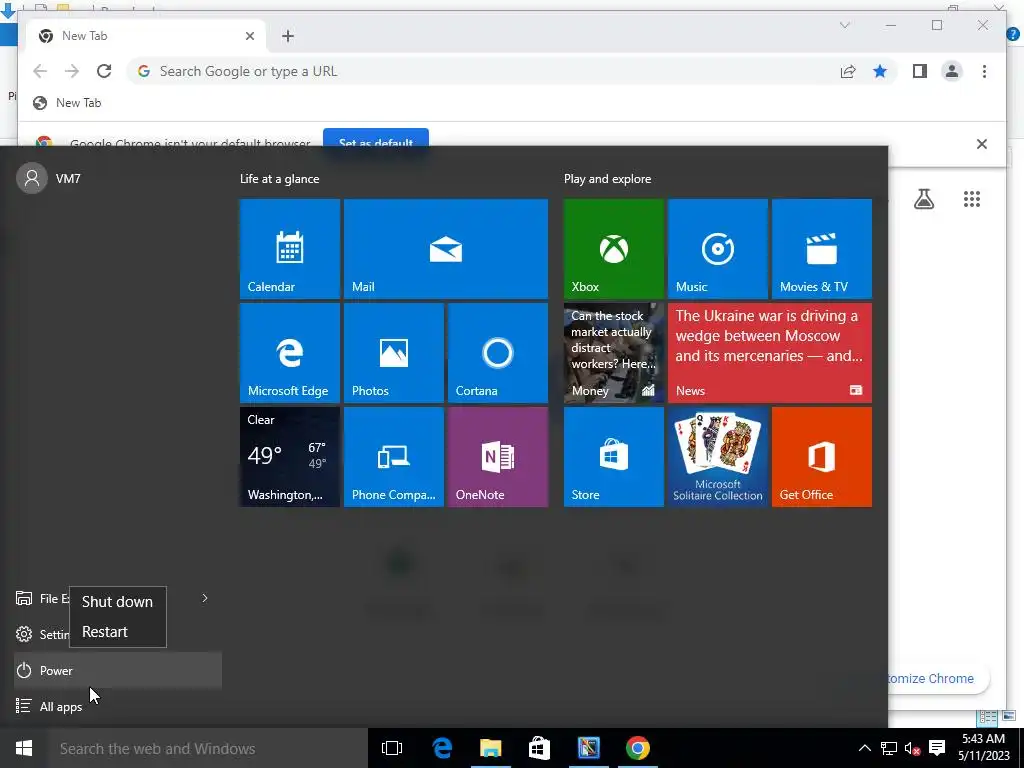1024x768 pixels.
Task: Click Chrome's forward arrow
Action: click(72, 71)
